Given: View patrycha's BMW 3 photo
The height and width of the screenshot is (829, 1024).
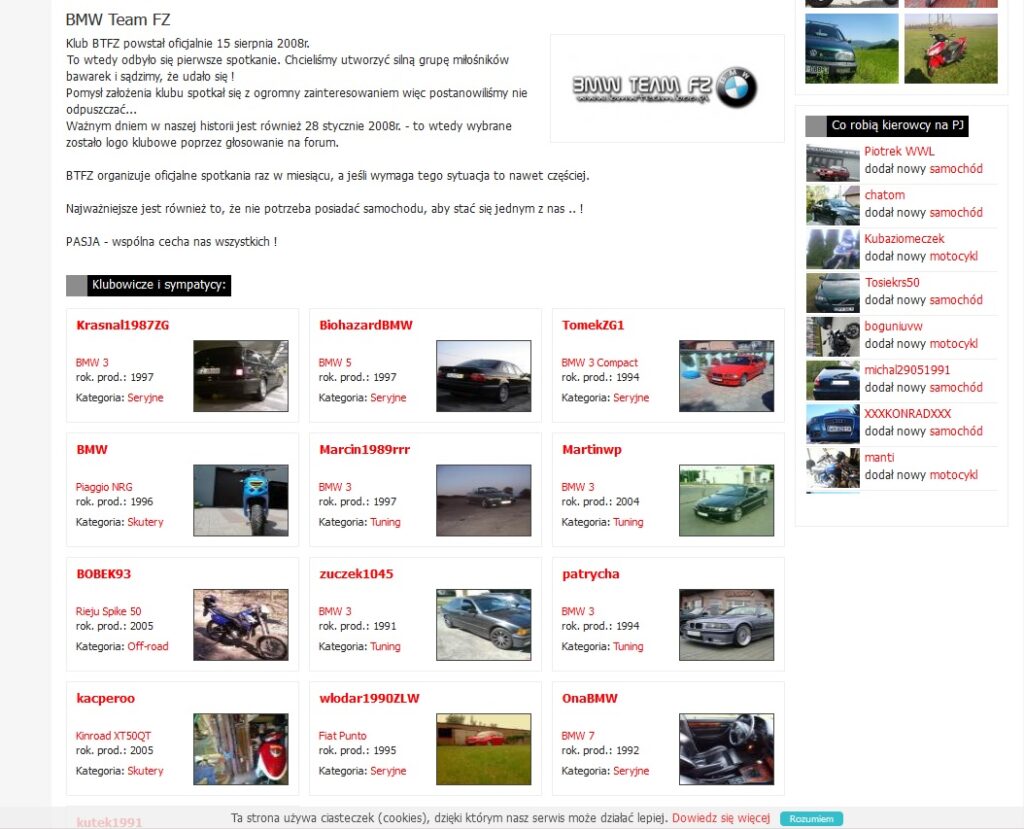Looking at the screenshot, I should (726, 625).
